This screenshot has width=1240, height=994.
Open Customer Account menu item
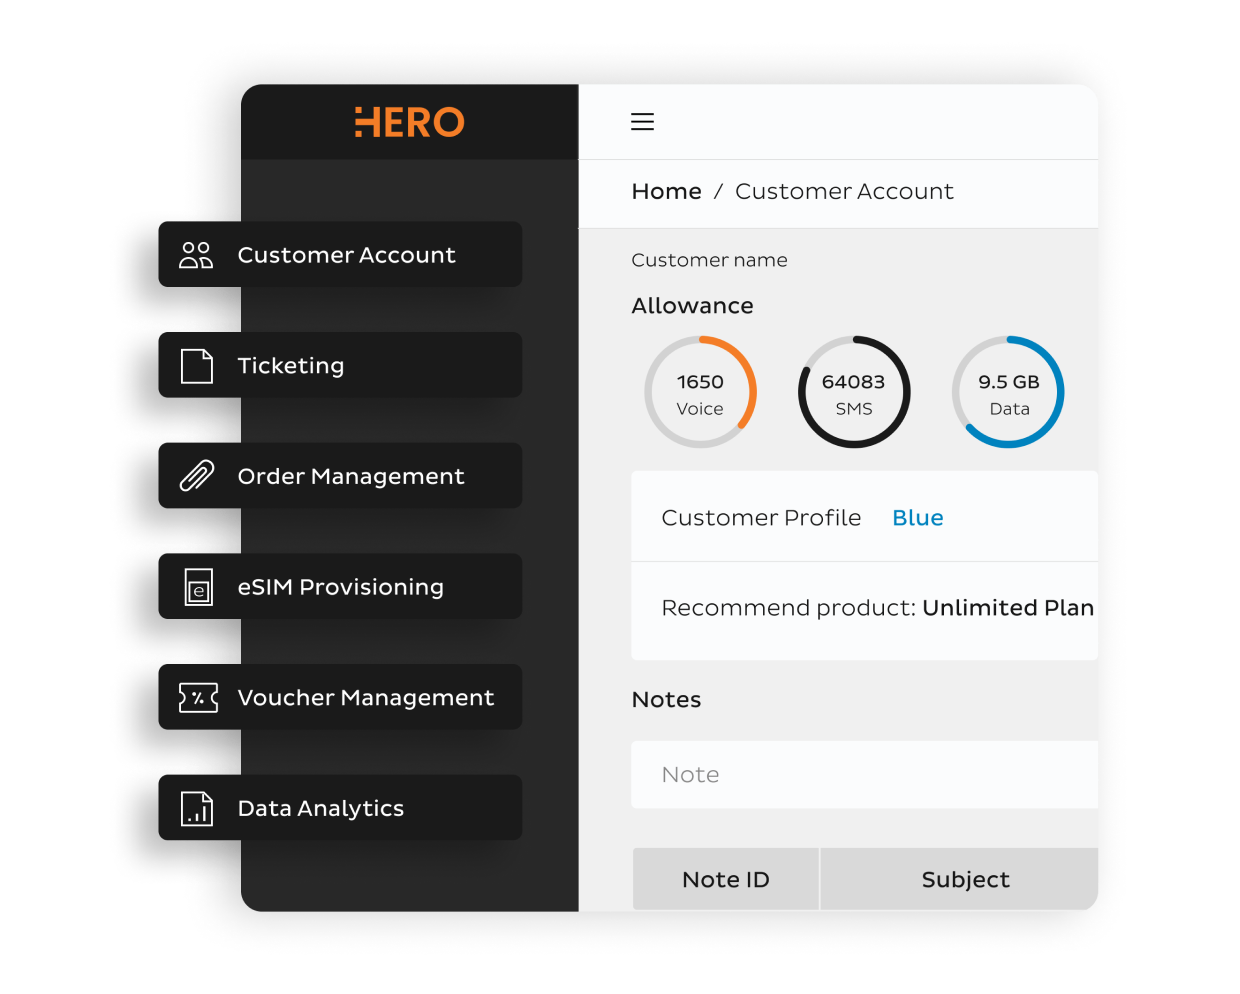(340, 254)
